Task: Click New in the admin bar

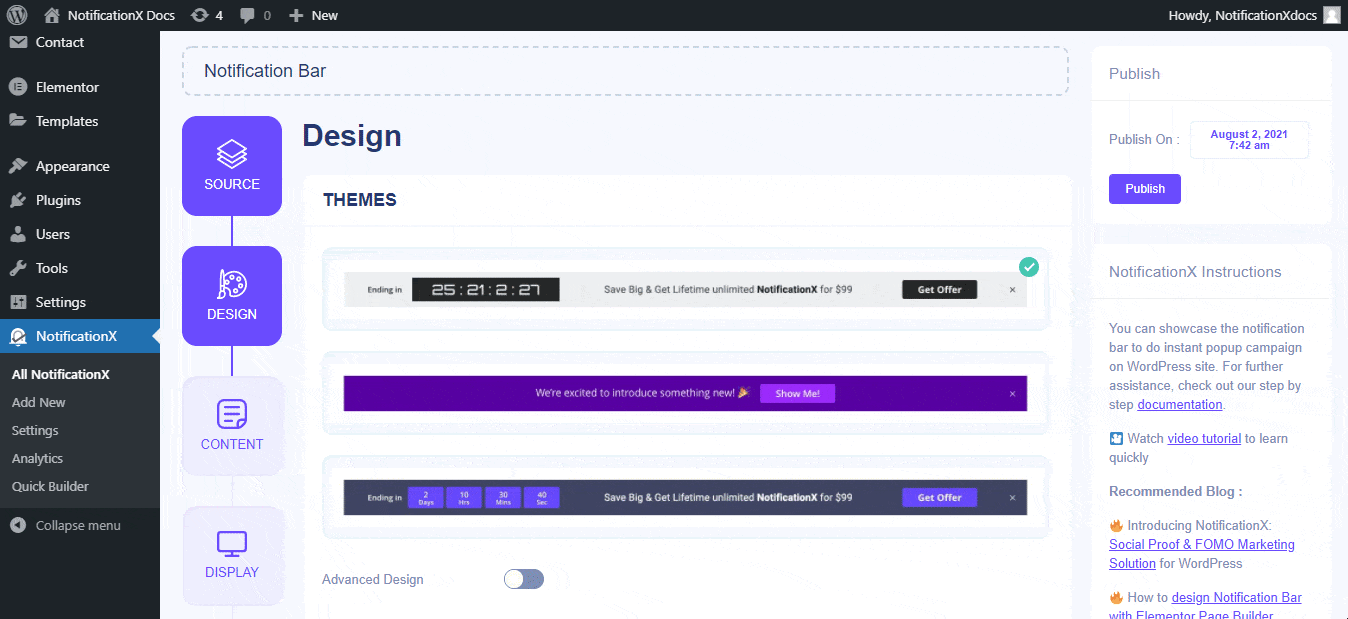Action: click(x=325, y=15)
